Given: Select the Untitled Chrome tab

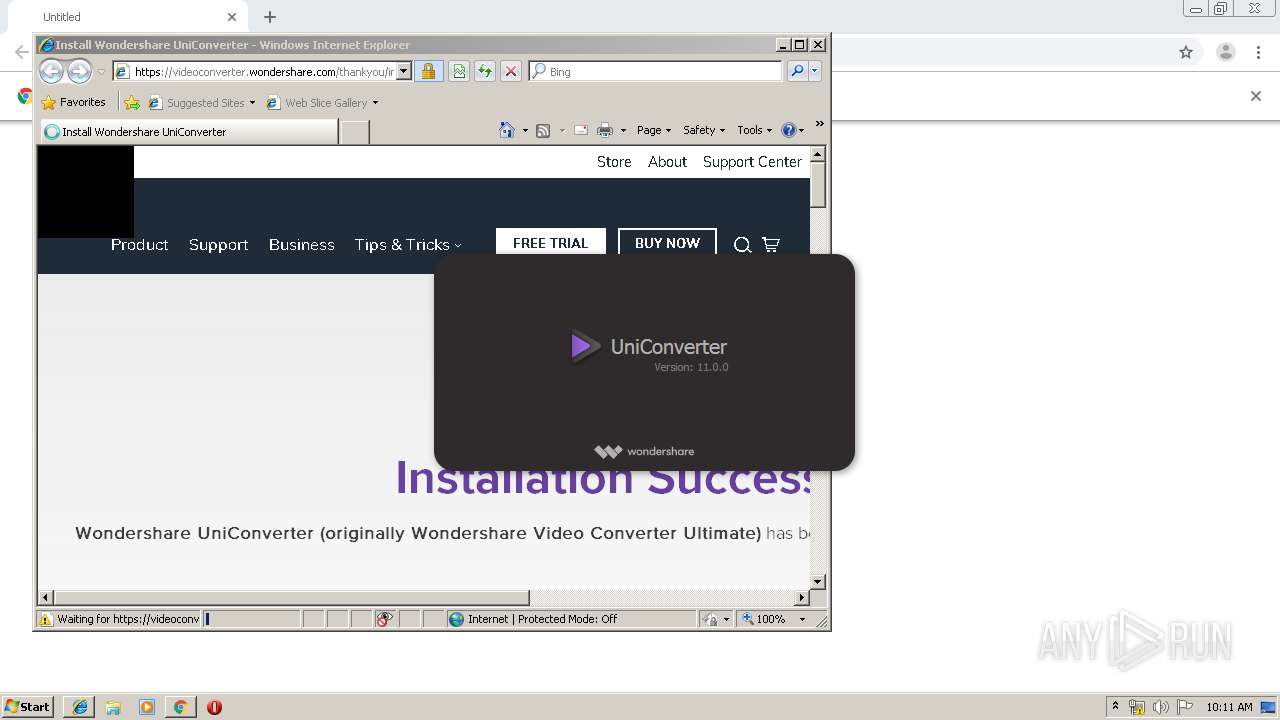Looking at the screenshot, I should point(125,17).
